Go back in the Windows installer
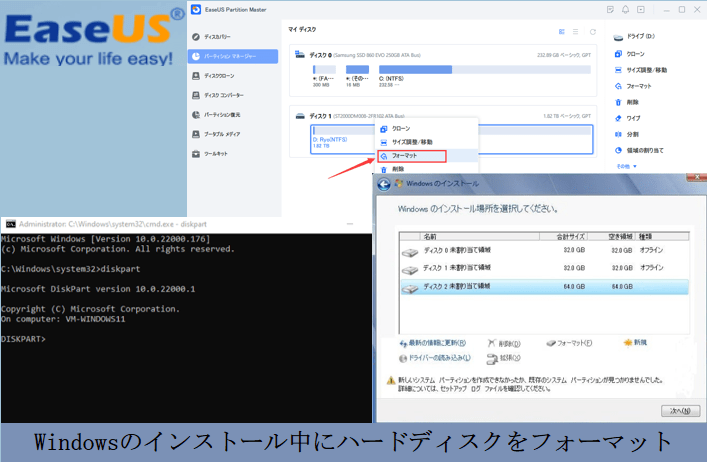The width and height of the screenshot is (707, 462). coord(384,184)
